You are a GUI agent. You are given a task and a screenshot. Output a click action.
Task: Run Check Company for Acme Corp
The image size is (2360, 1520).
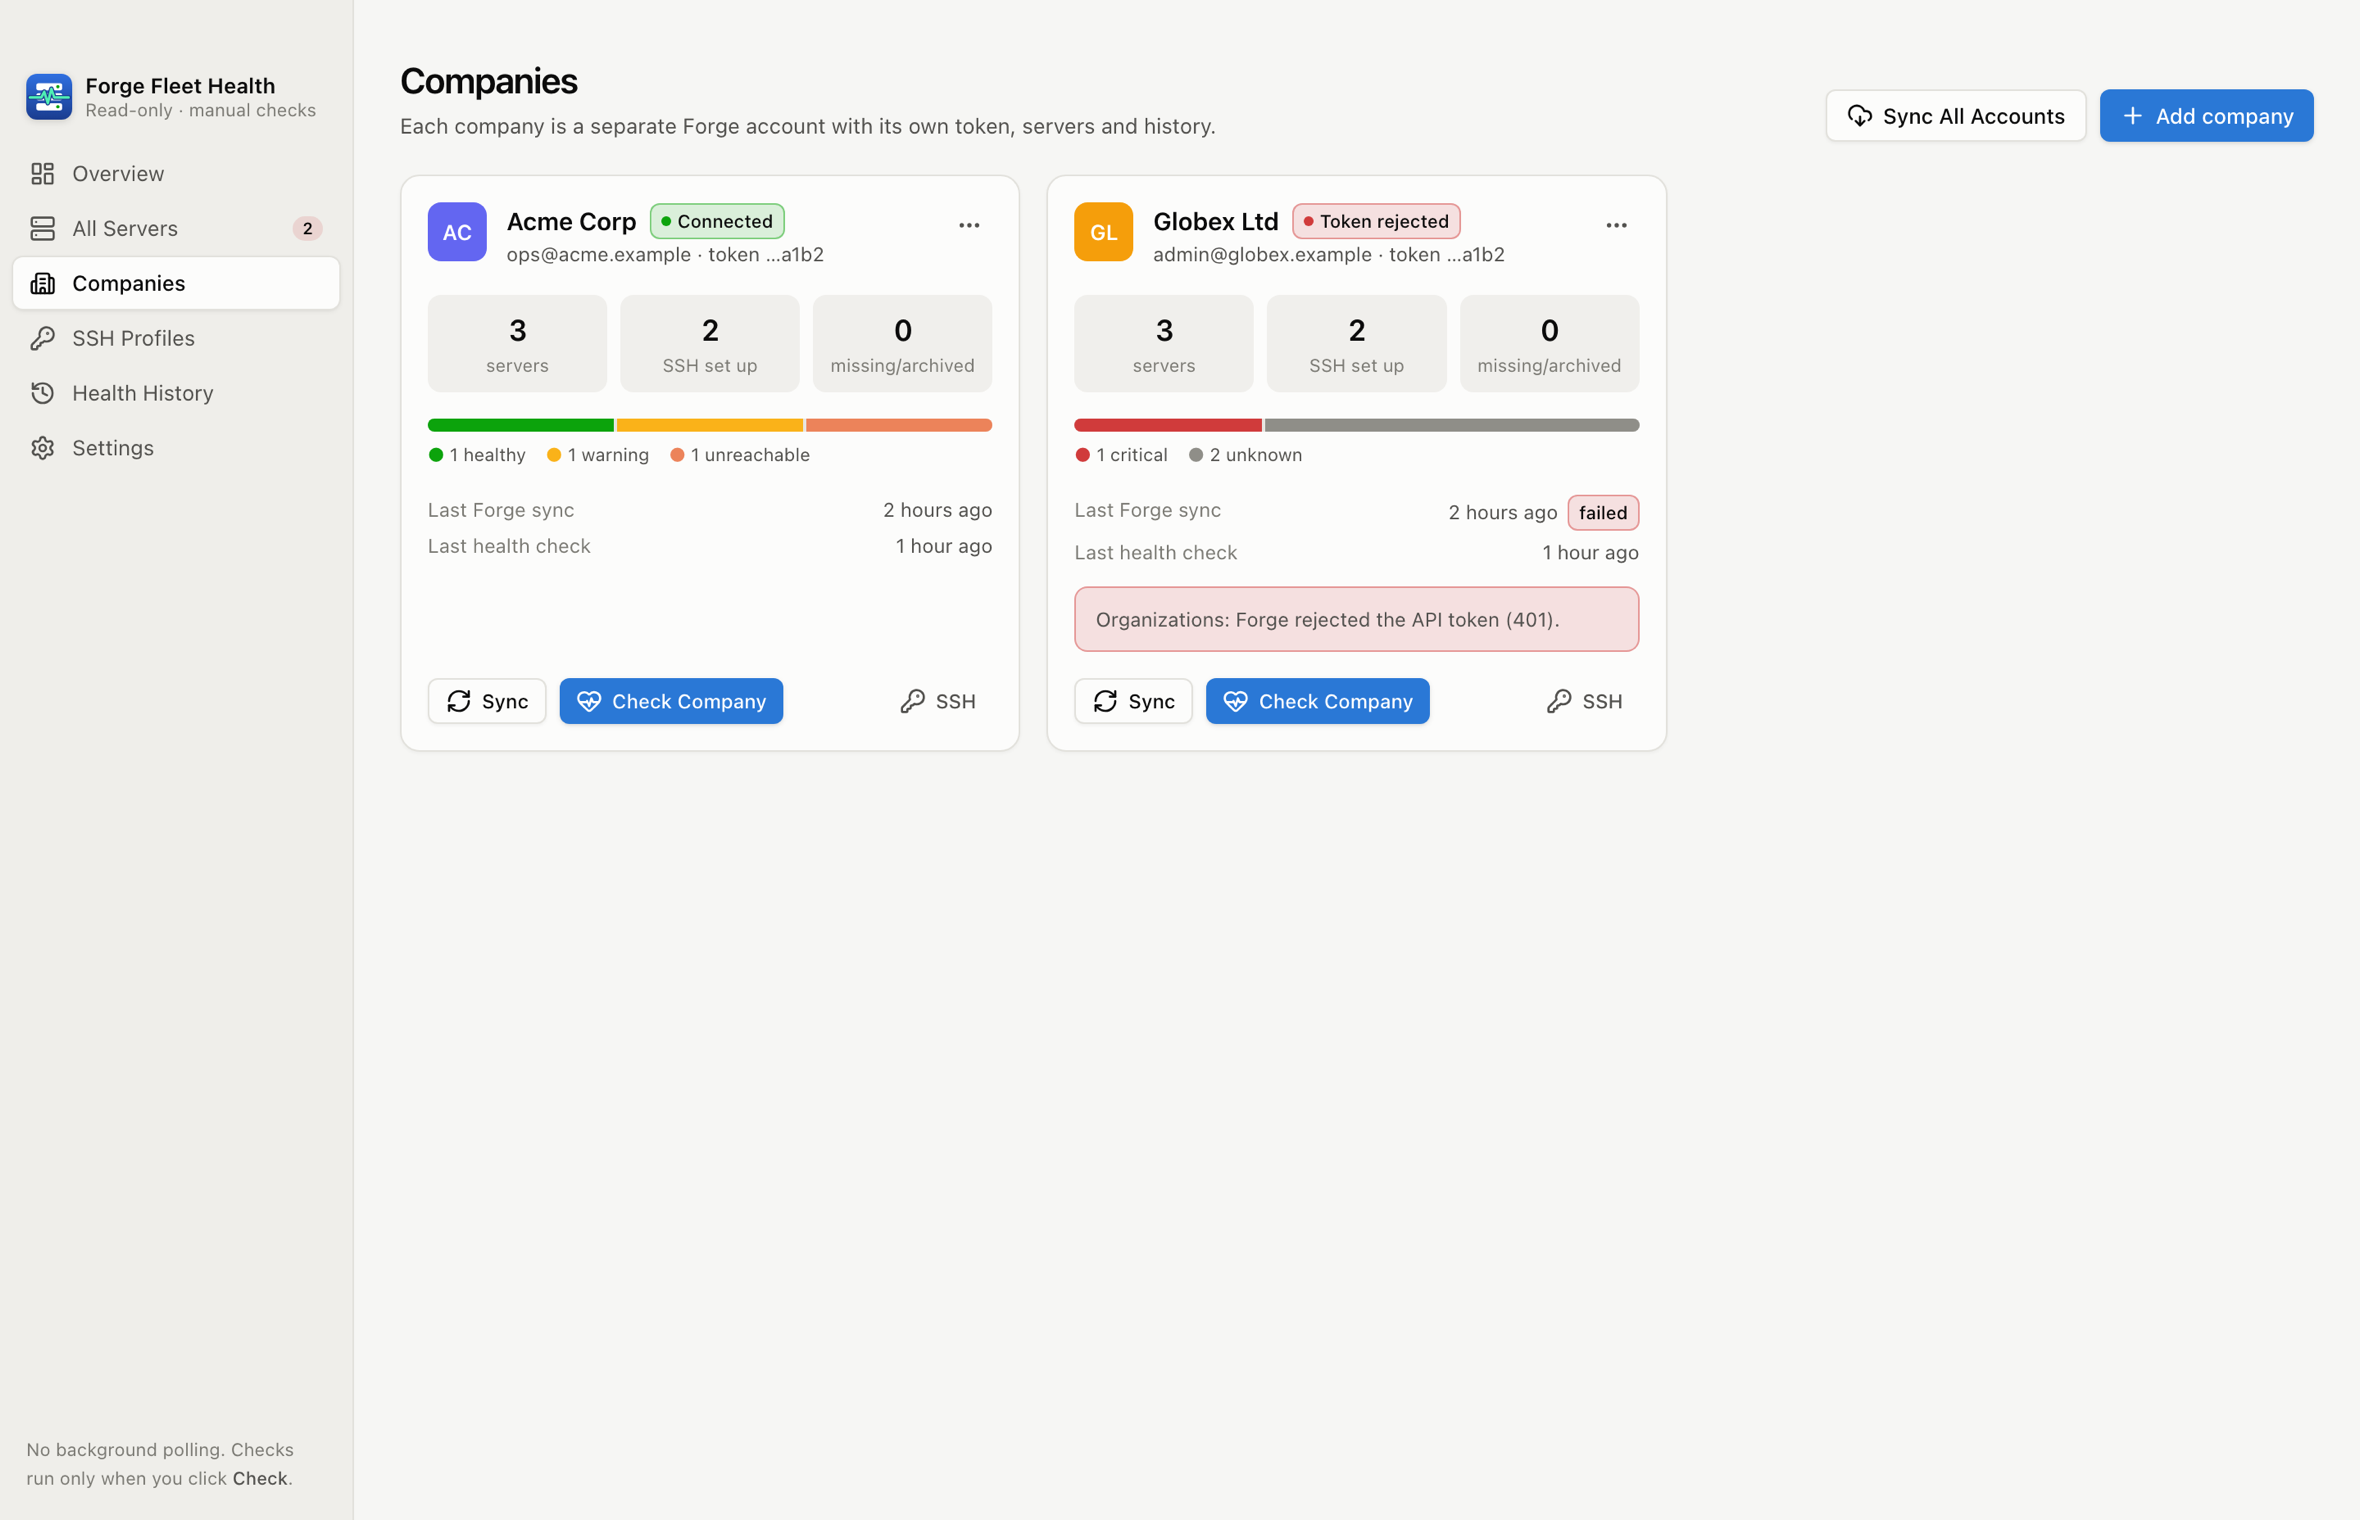[671, 701]
